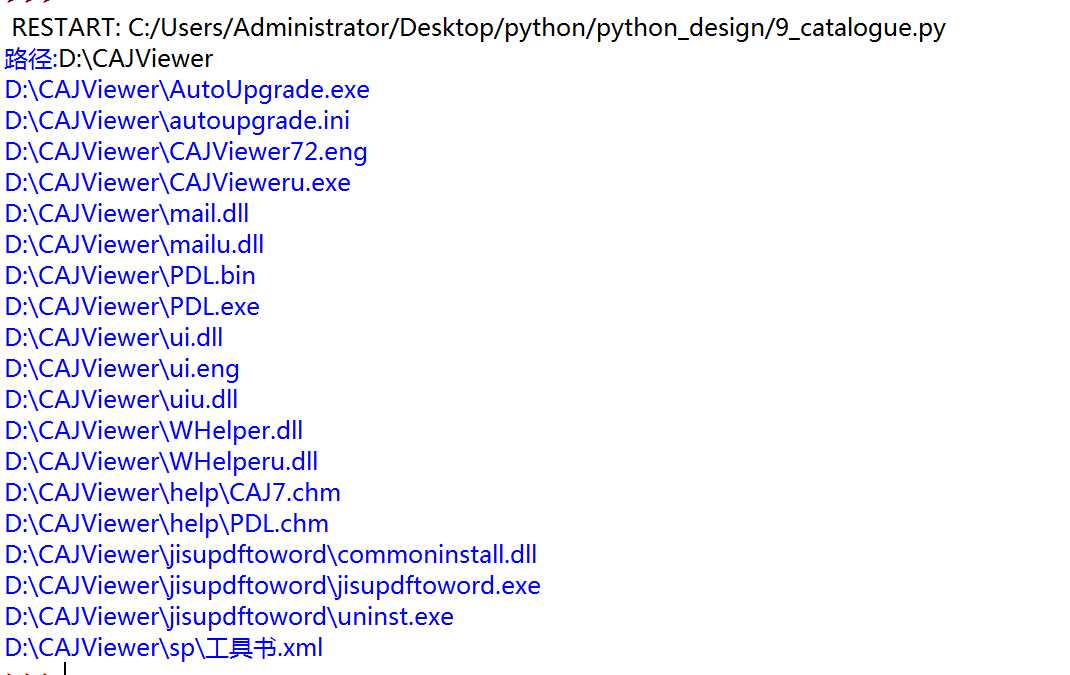
Task: Click the line D:\CAJViewer\CAJViewer72.eng
Action: pos(186,152)
